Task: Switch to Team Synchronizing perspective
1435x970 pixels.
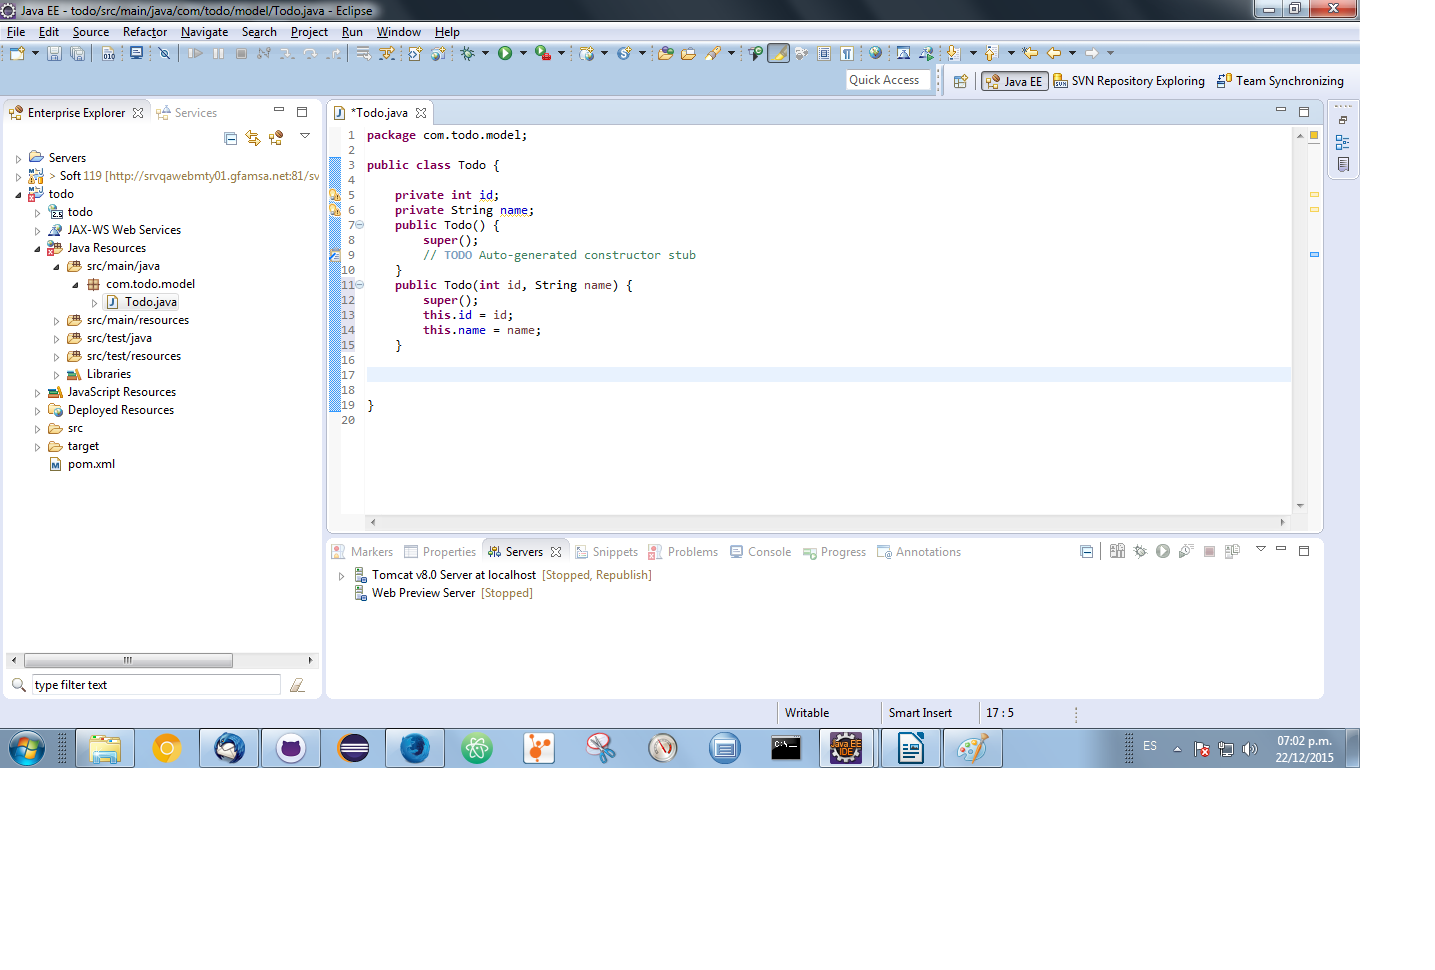Action: pyautogui.click(x=1280, y=81)
